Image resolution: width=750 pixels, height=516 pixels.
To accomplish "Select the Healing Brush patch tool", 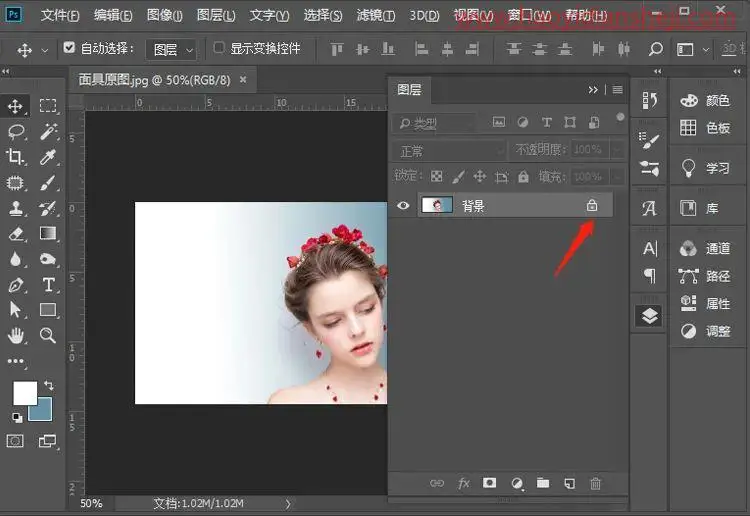I will click(x=15, y=183).
